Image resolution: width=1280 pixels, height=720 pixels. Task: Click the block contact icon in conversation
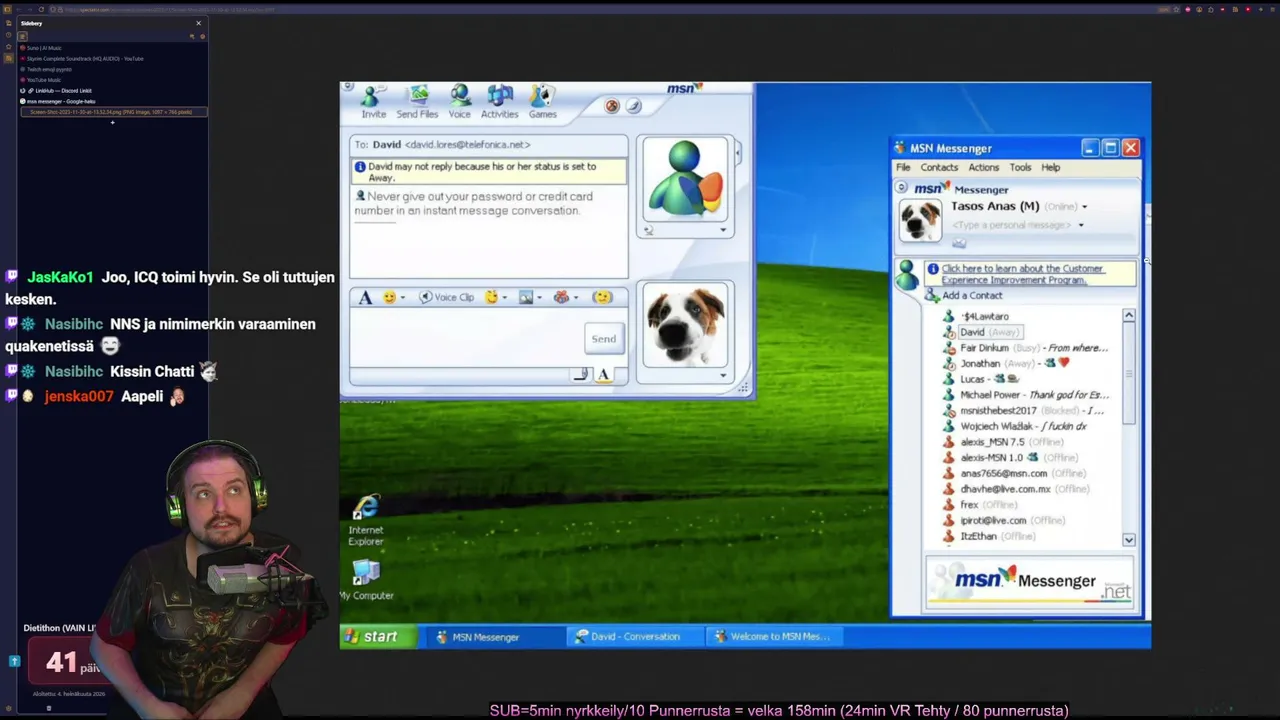(612, 106)
